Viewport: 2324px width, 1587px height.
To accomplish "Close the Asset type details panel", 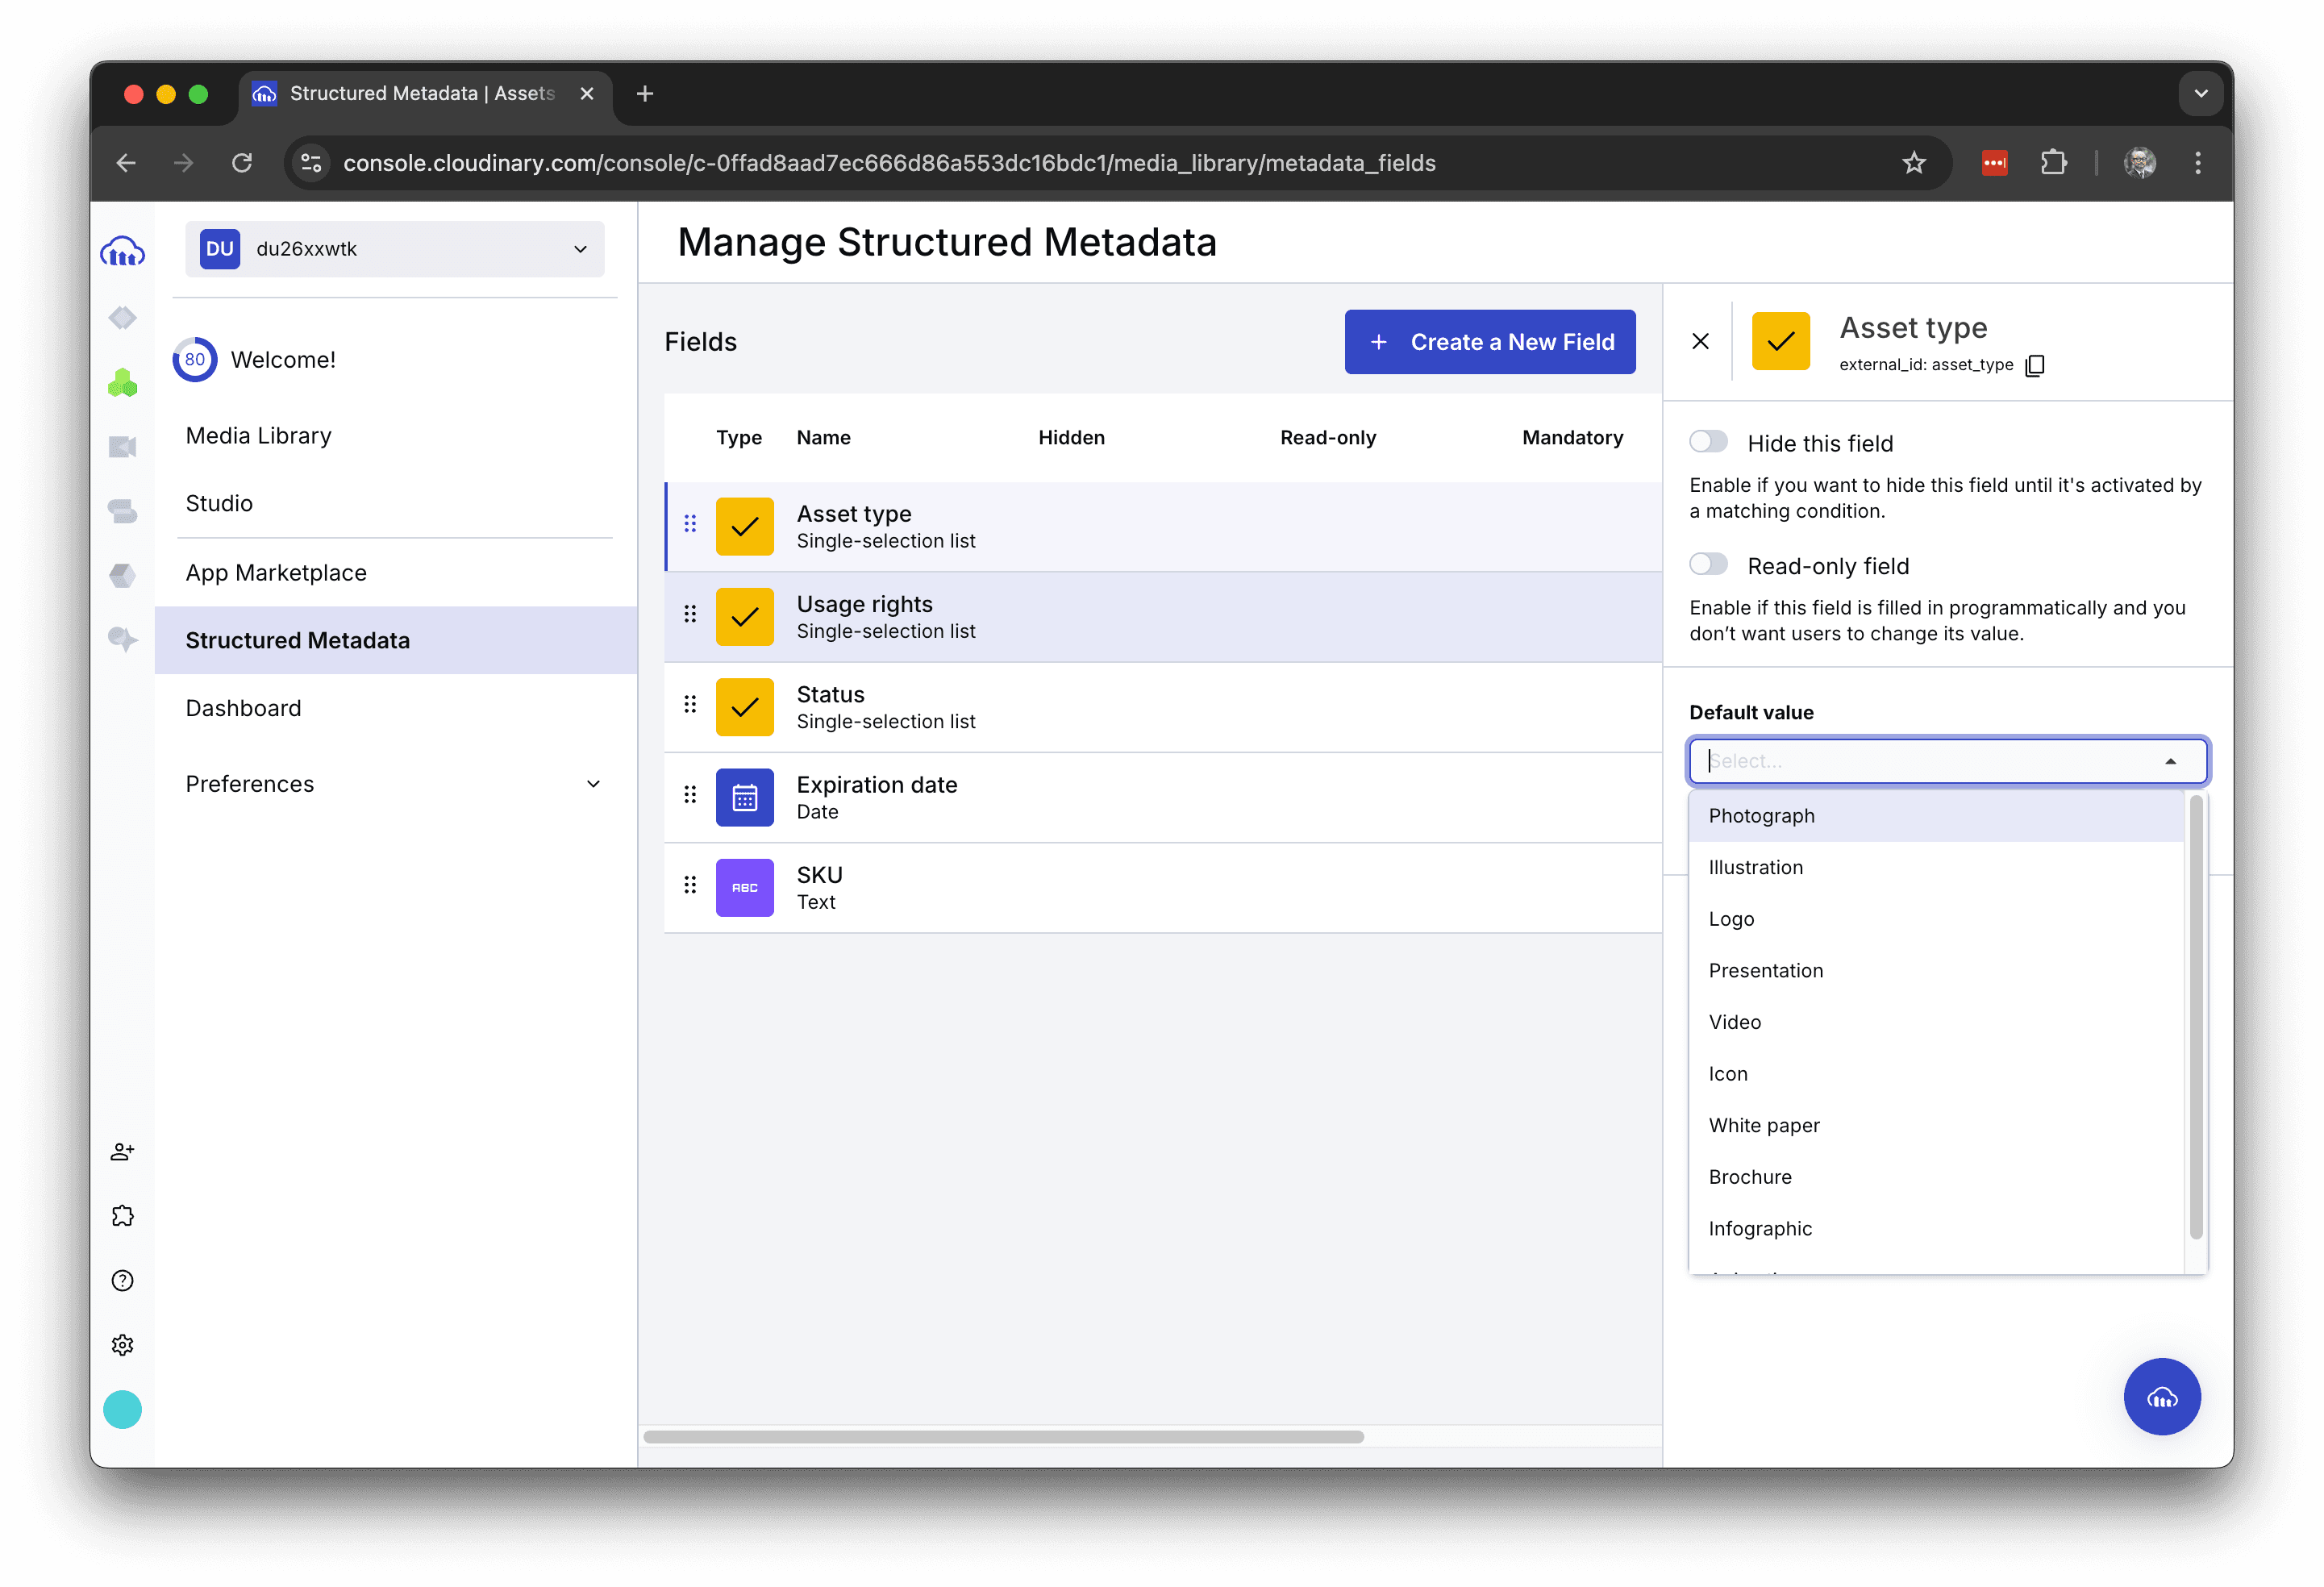I will [1700, 342].
